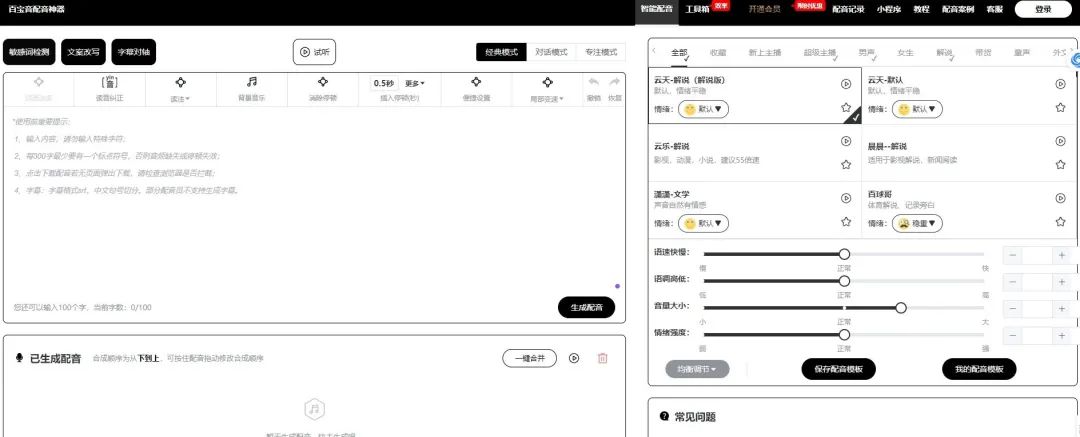Screen dimensions: 1080x437
Task: Open the 稳重 emotion dropdown for 百球哥
Action: tap(917, 223)
